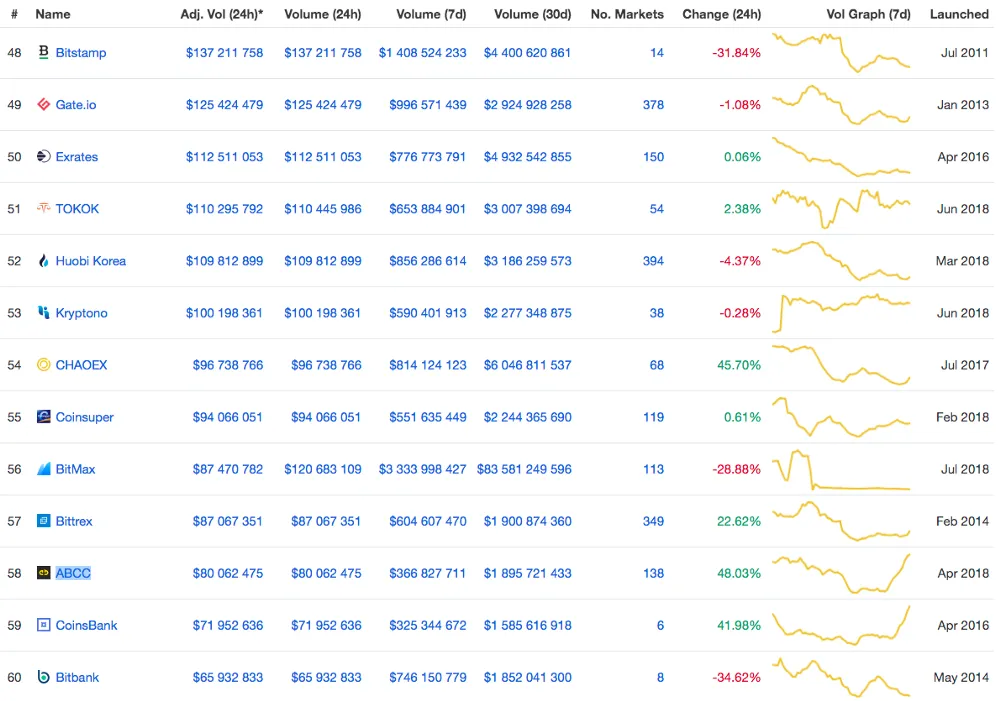Image resolution: width=1000 pixels, height=701 pixels.
Task: Click Gate.io markets count 378
Action: (x=653, y=105)
